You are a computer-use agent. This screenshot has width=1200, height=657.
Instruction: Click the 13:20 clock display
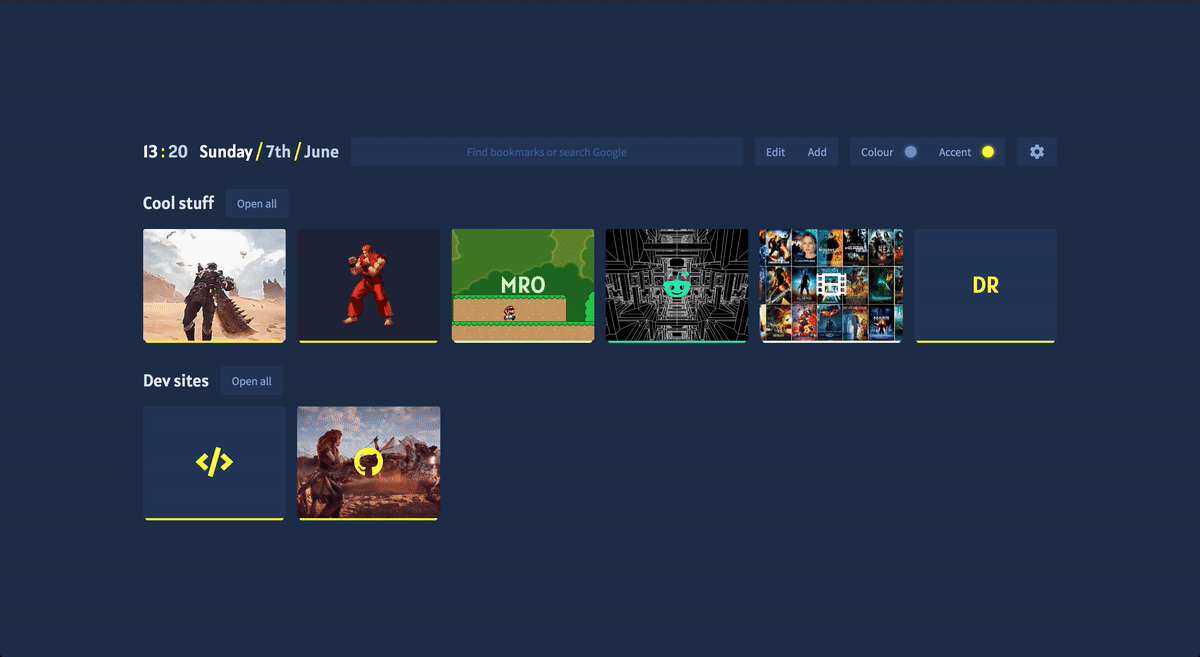(x=165, y=152)
